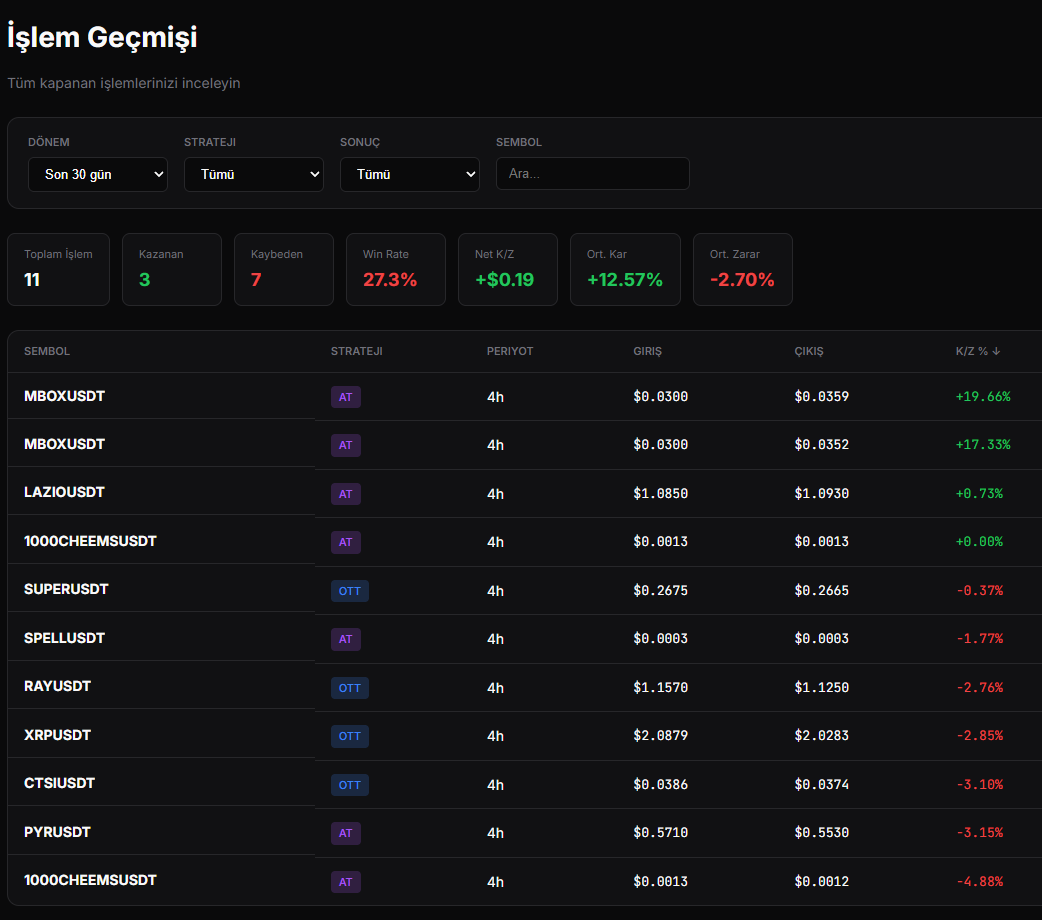Screen dimensions: 1042x920
Task: Click the $0.0352 exit price
Action: click(x=821, y=445)
